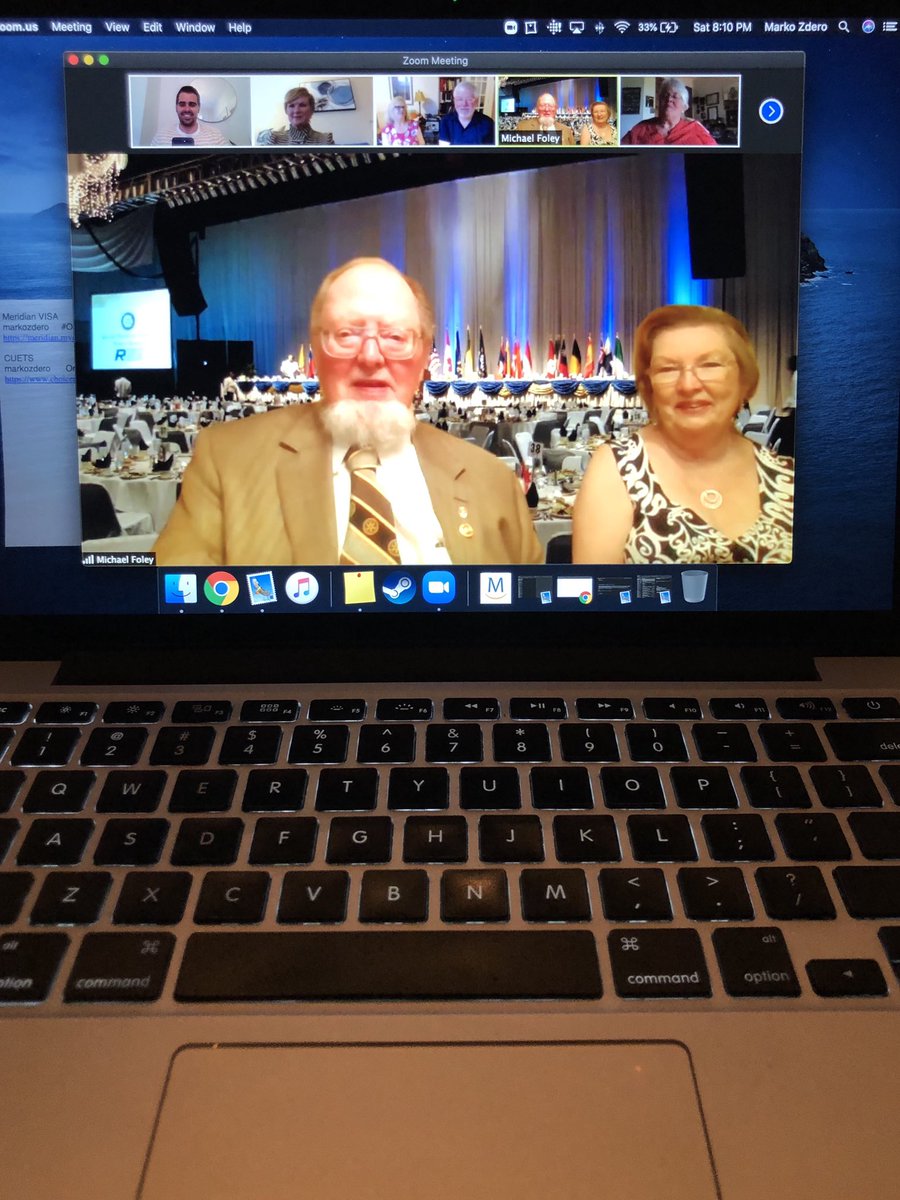Image resolution: width=900 pixels, height=1200 pixels.
Task: Open Spotlight search magnifier
Action: [844, 27]
